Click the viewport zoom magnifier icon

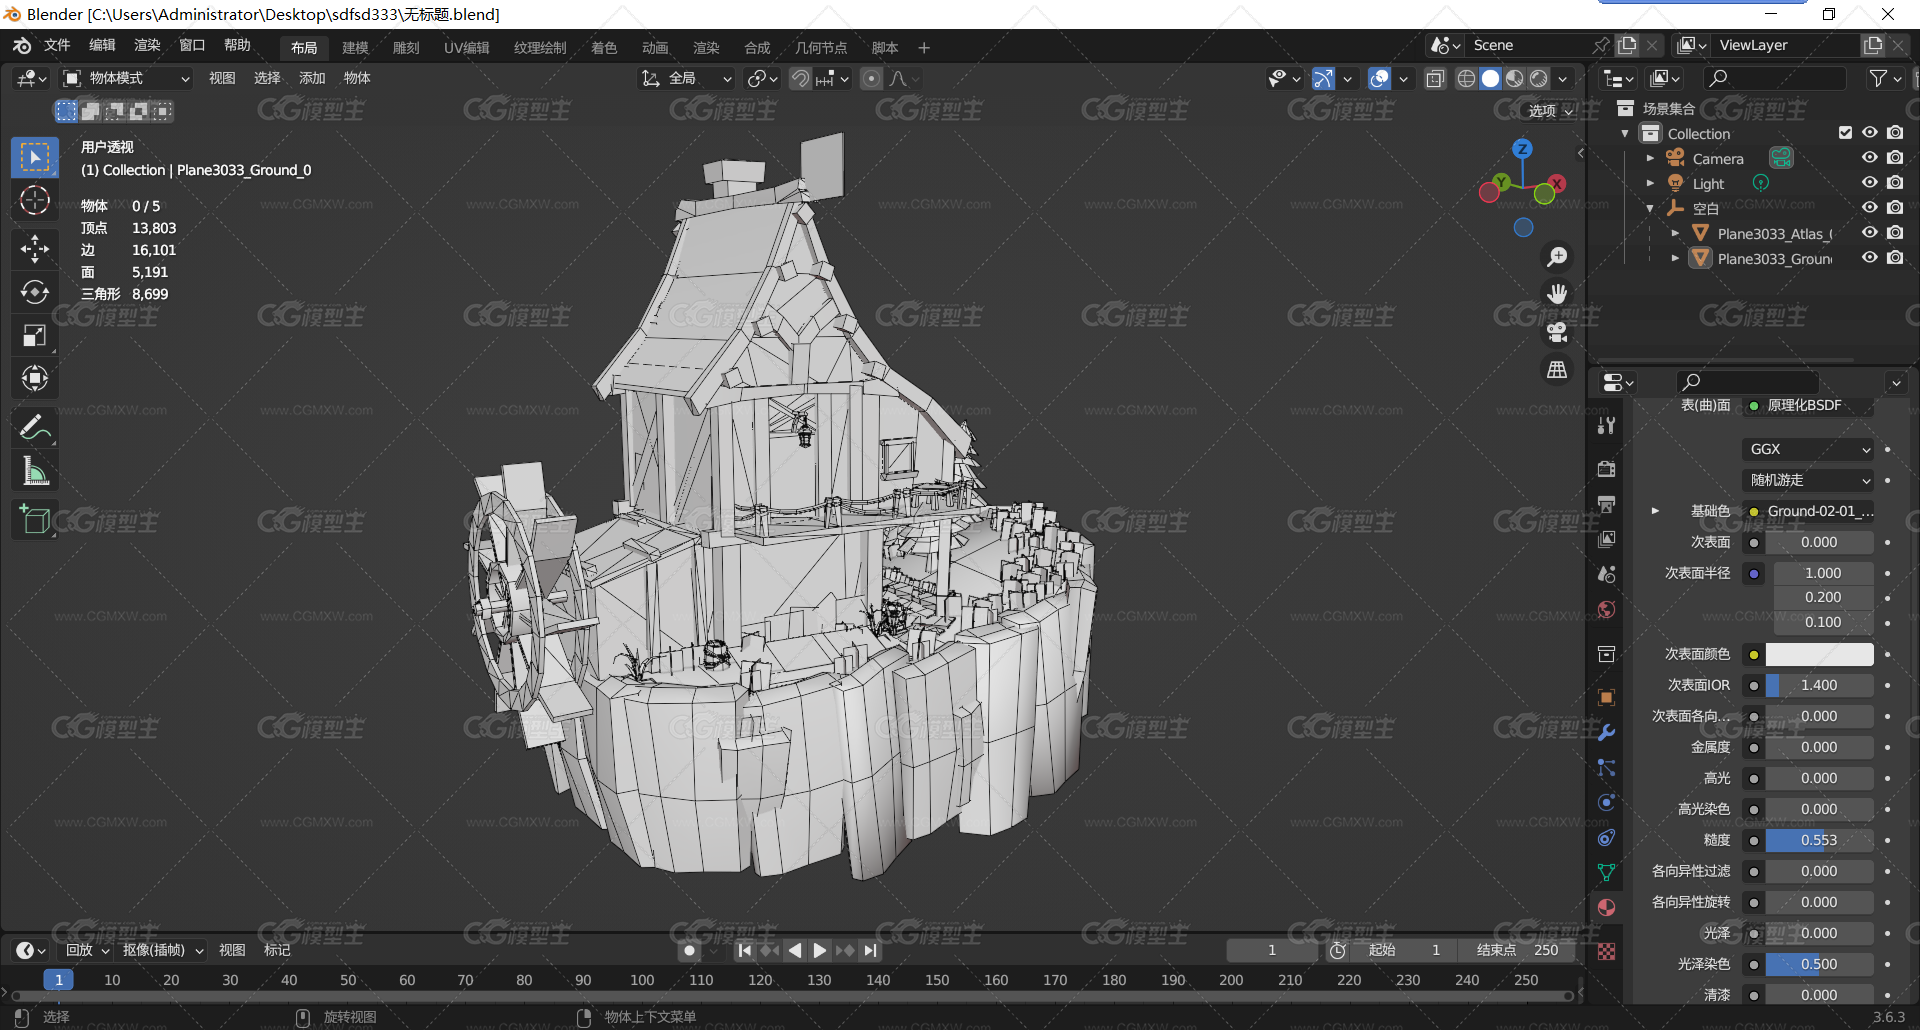tap(1557, 257)
